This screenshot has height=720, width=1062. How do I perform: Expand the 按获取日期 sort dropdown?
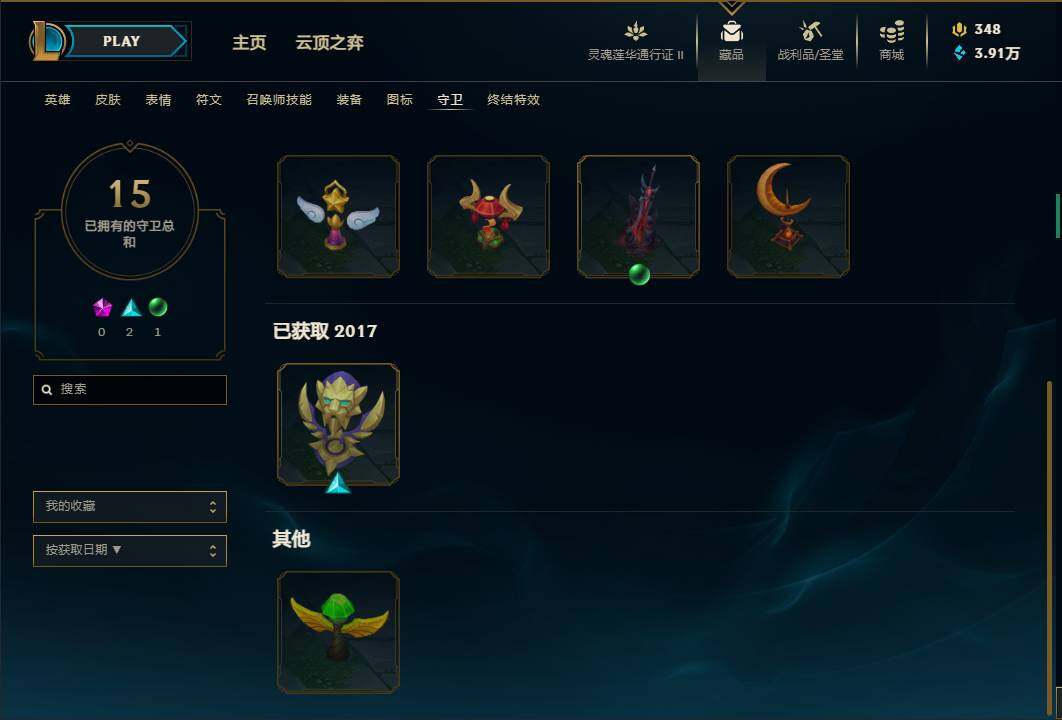coord(130,551)
